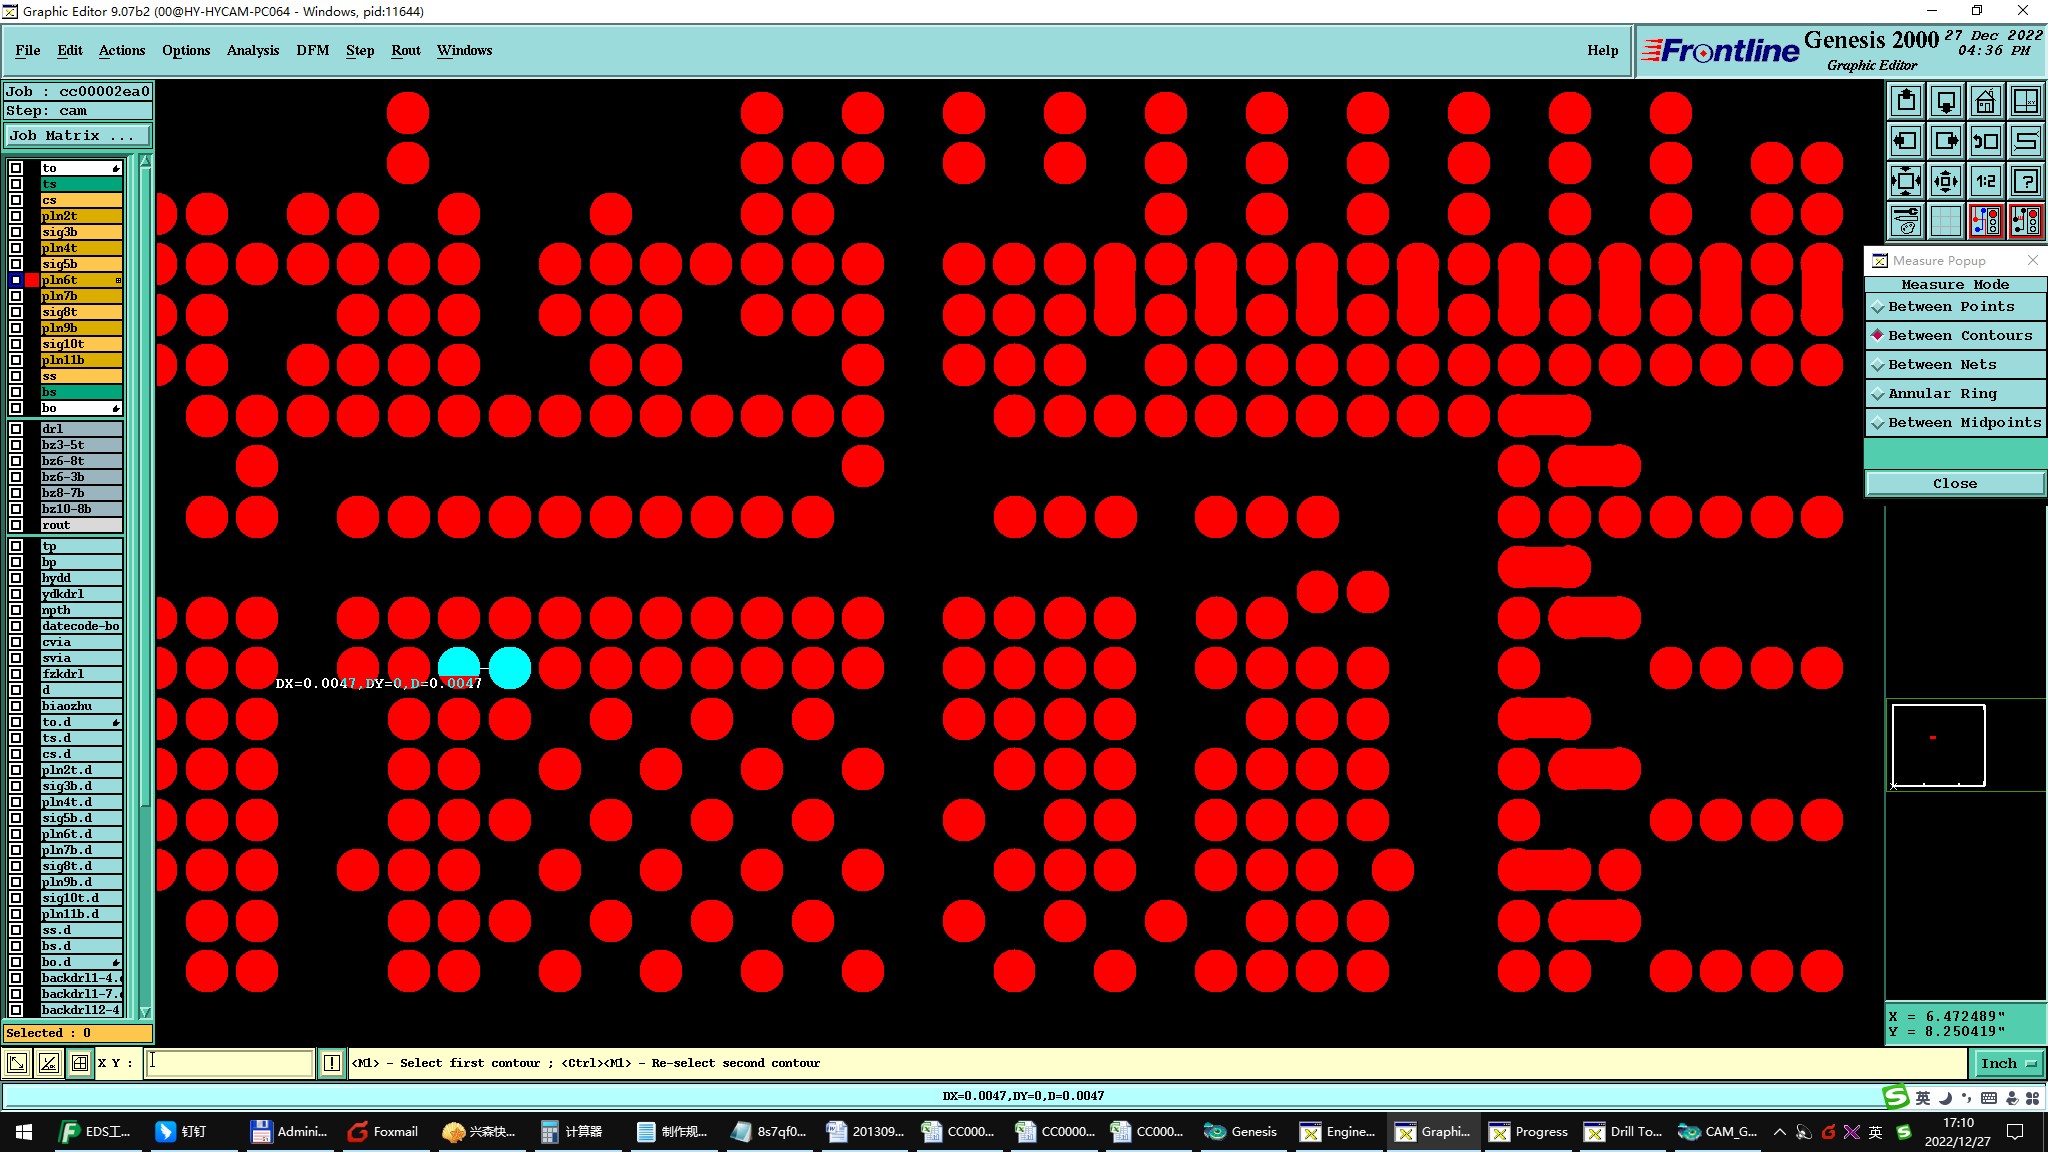Open the Rout menu

pos(406,50)
